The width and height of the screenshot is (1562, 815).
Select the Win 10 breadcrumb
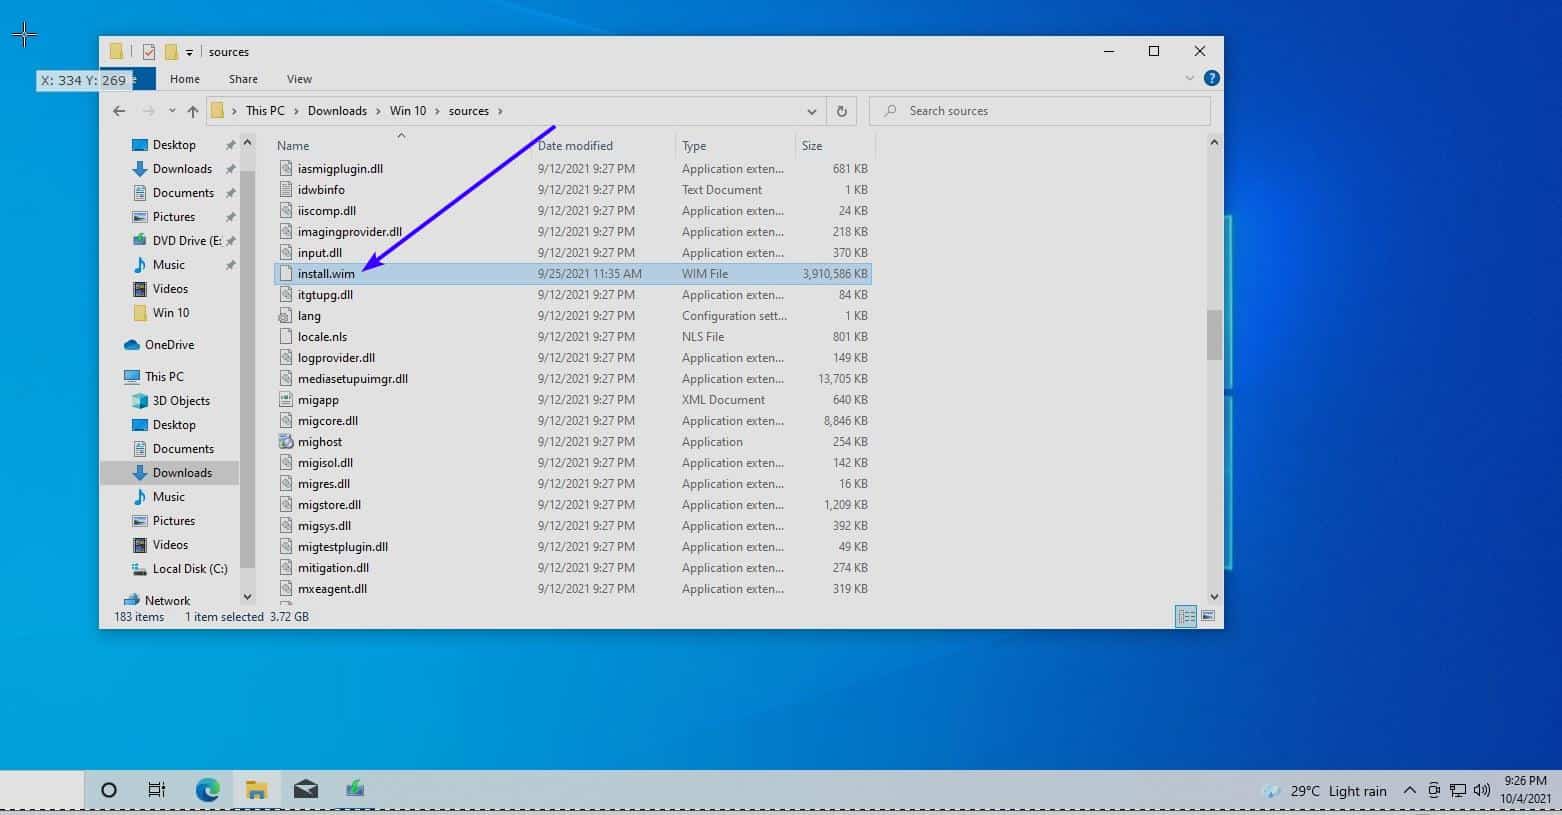coord(408,111)
